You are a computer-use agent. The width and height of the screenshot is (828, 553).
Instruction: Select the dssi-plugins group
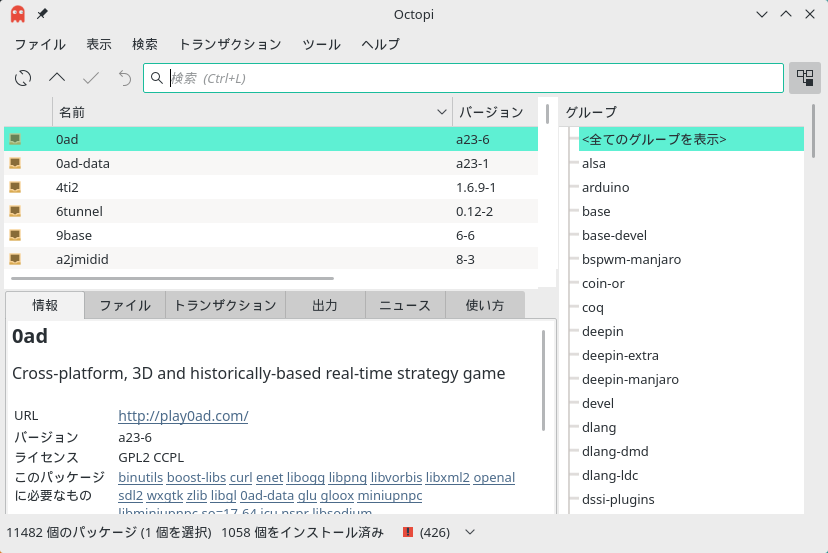coord(618,499)
